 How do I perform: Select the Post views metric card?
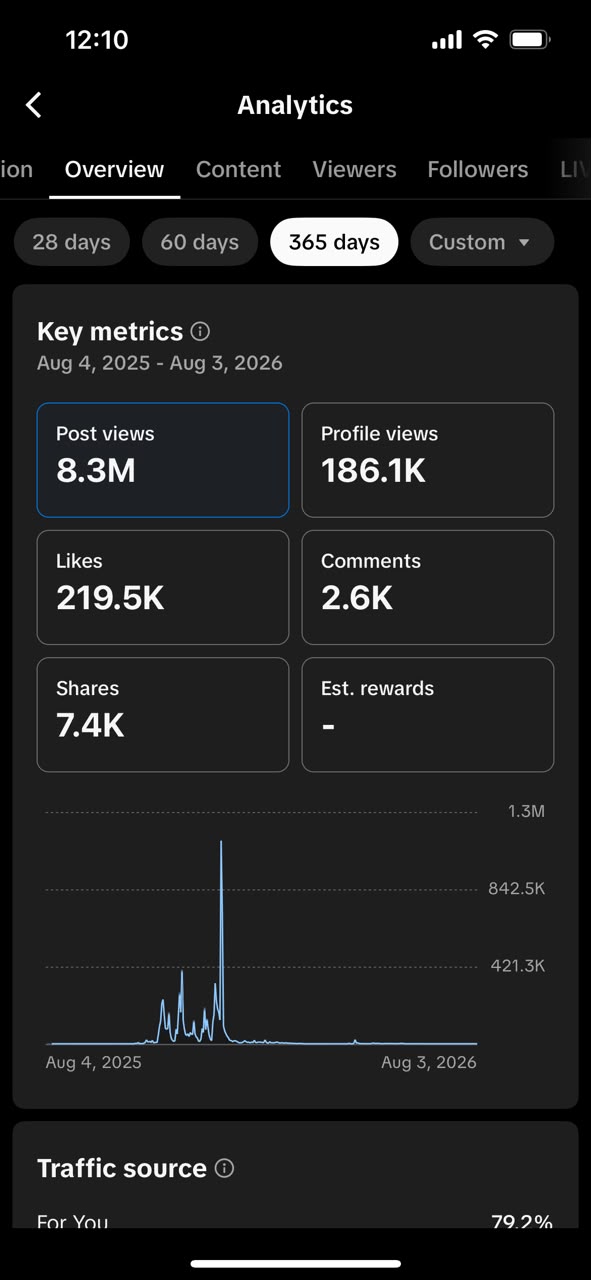(x=163, y=460)
